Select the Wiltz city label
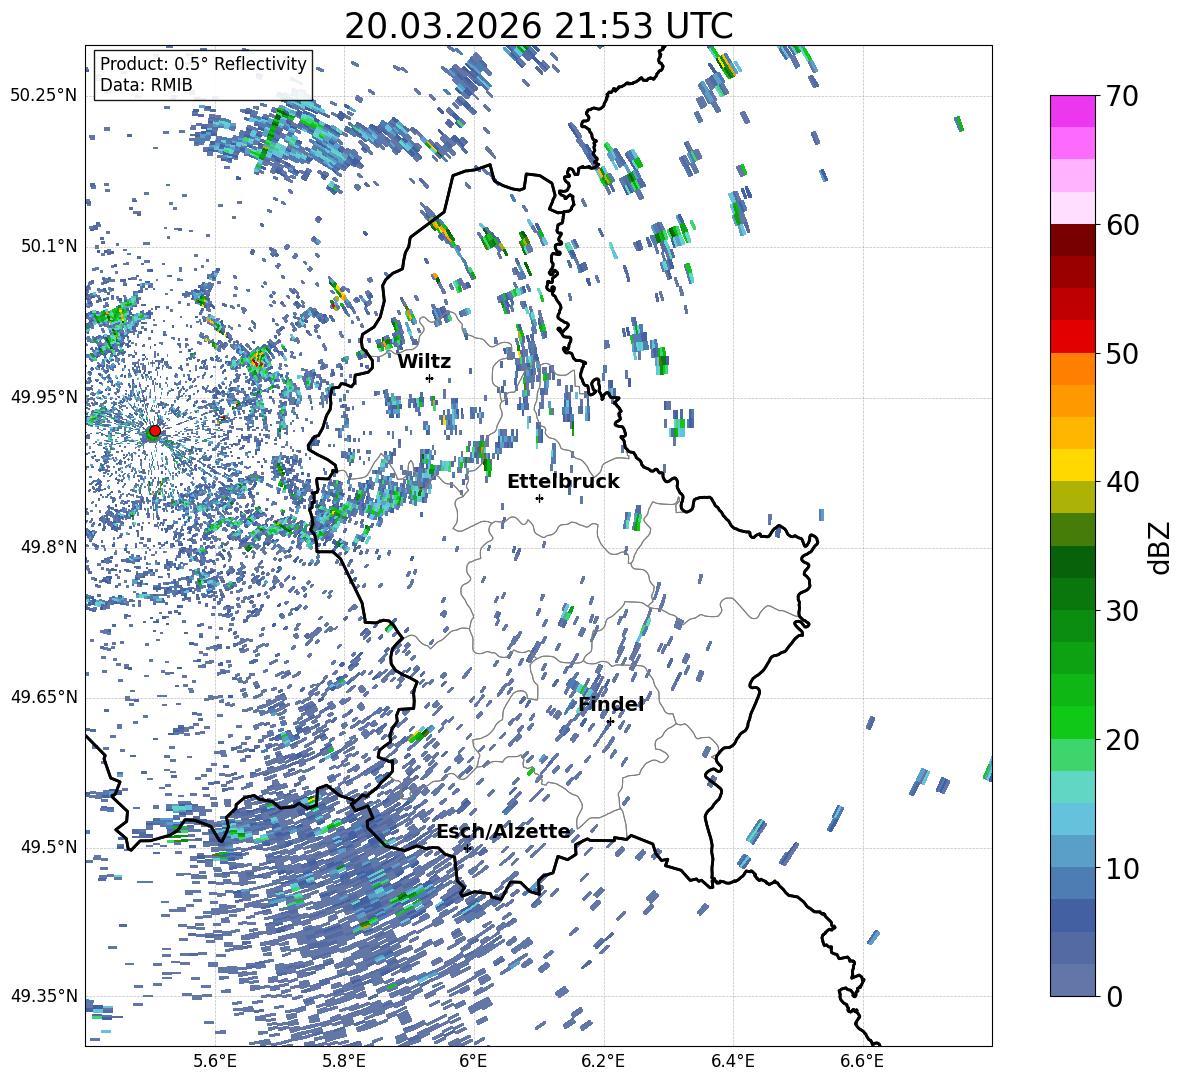The height and width of the screenshot is (1081, 1184). point(424,361)
